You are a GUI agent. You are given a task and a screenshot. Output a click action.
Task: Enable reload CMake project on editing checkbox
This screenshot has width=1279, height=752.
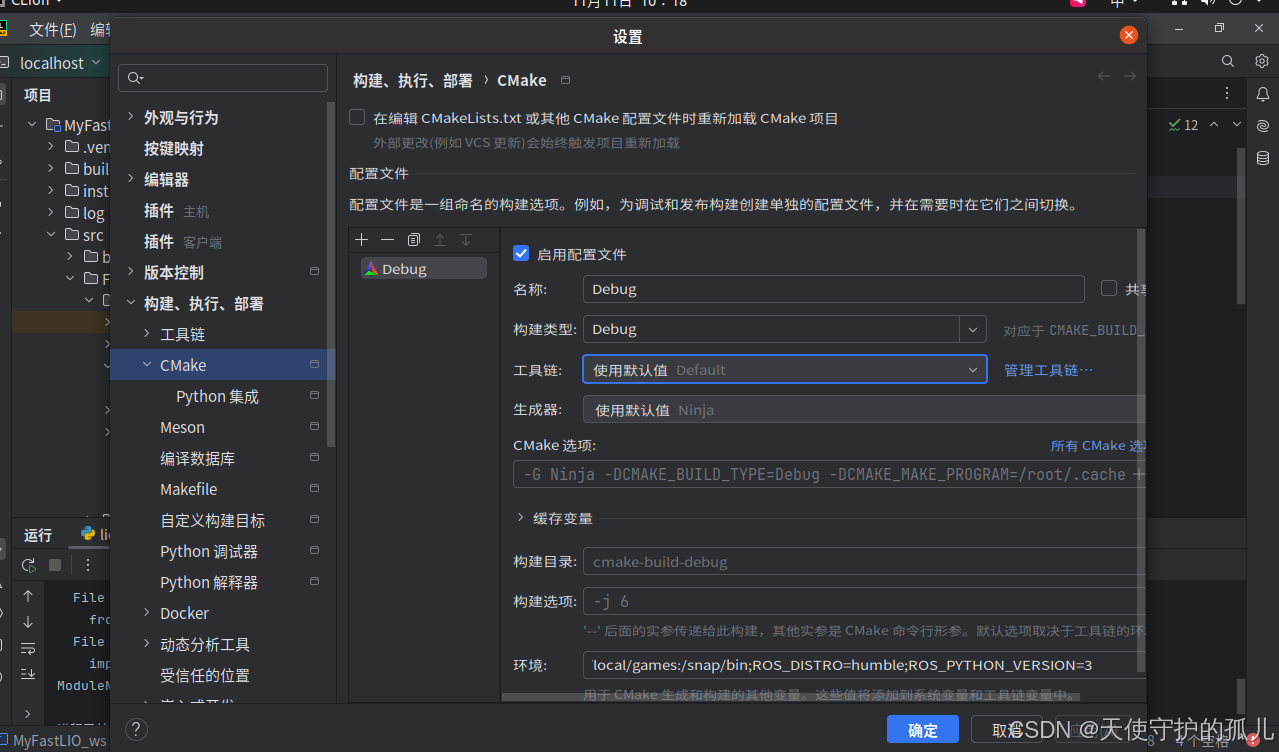[x=357, y=117]
